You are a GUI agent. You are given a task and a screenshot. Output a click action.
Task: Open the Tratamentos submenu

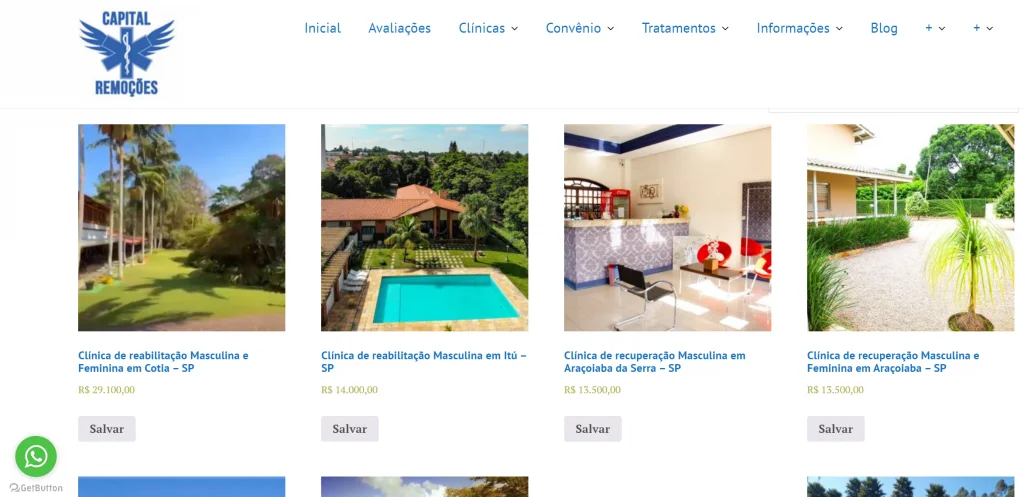tap(685, 28)
